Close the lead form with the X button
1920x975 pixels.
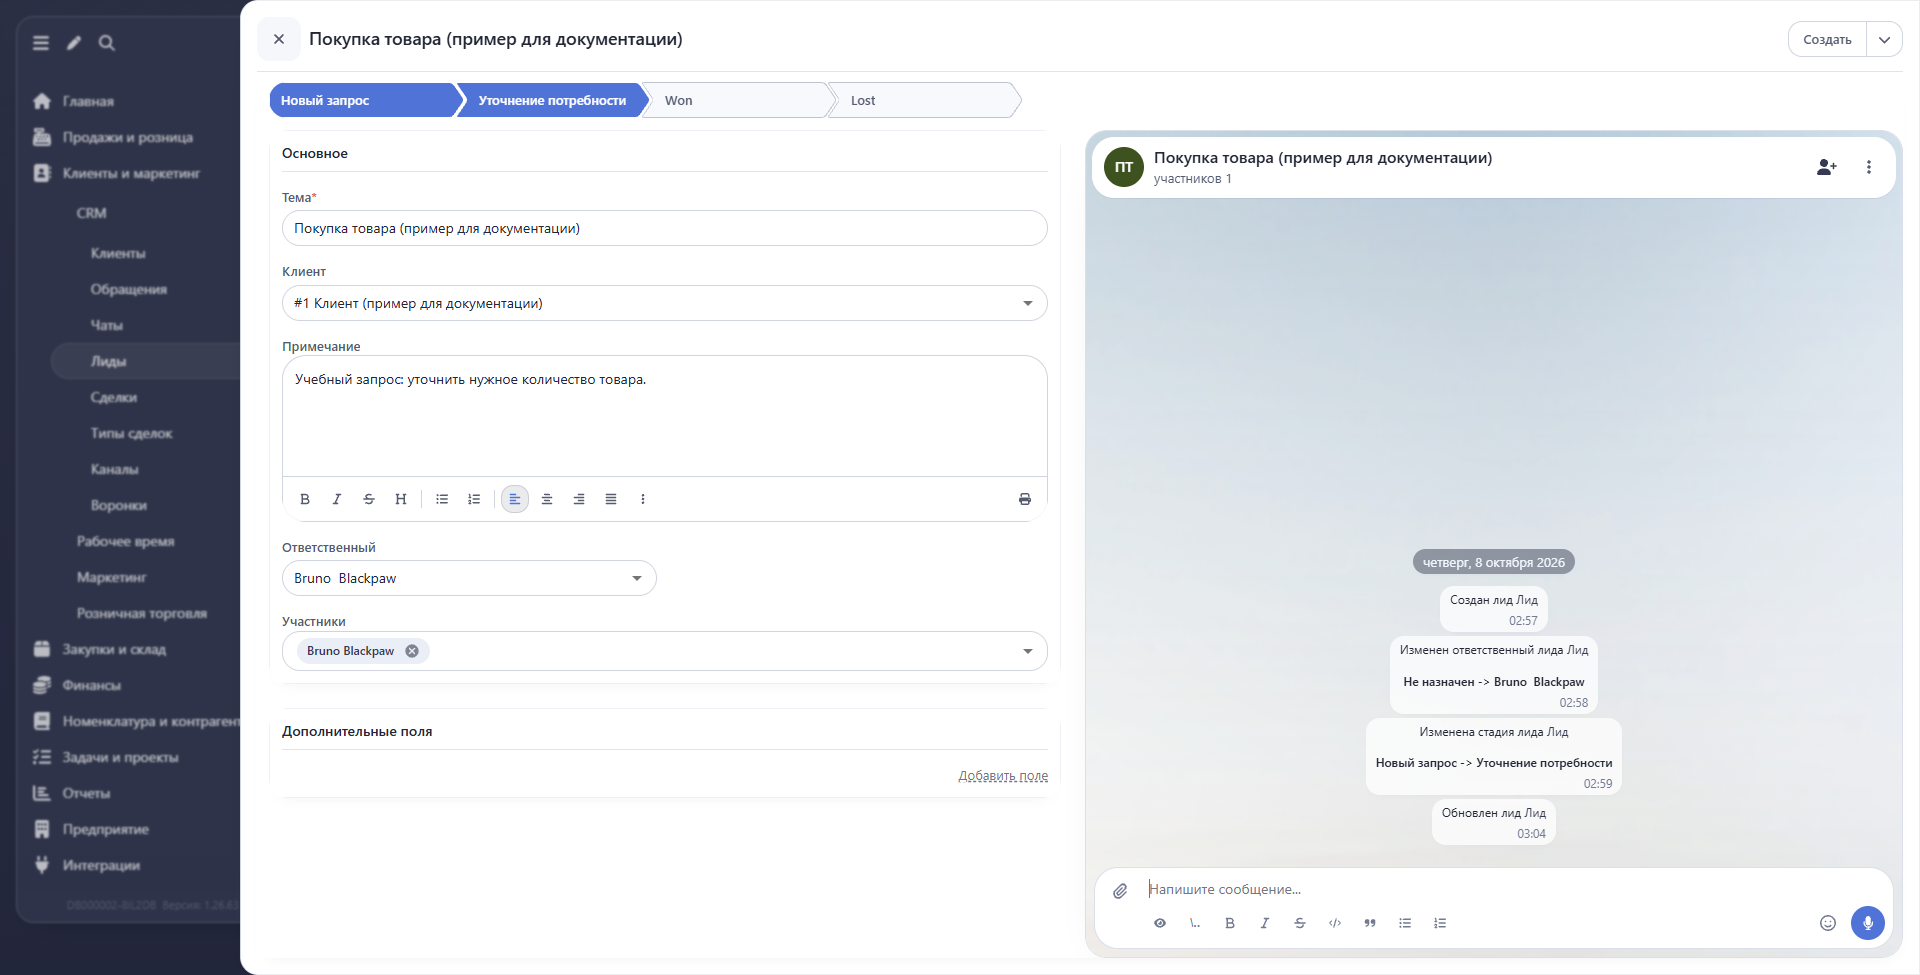(279, 39)
